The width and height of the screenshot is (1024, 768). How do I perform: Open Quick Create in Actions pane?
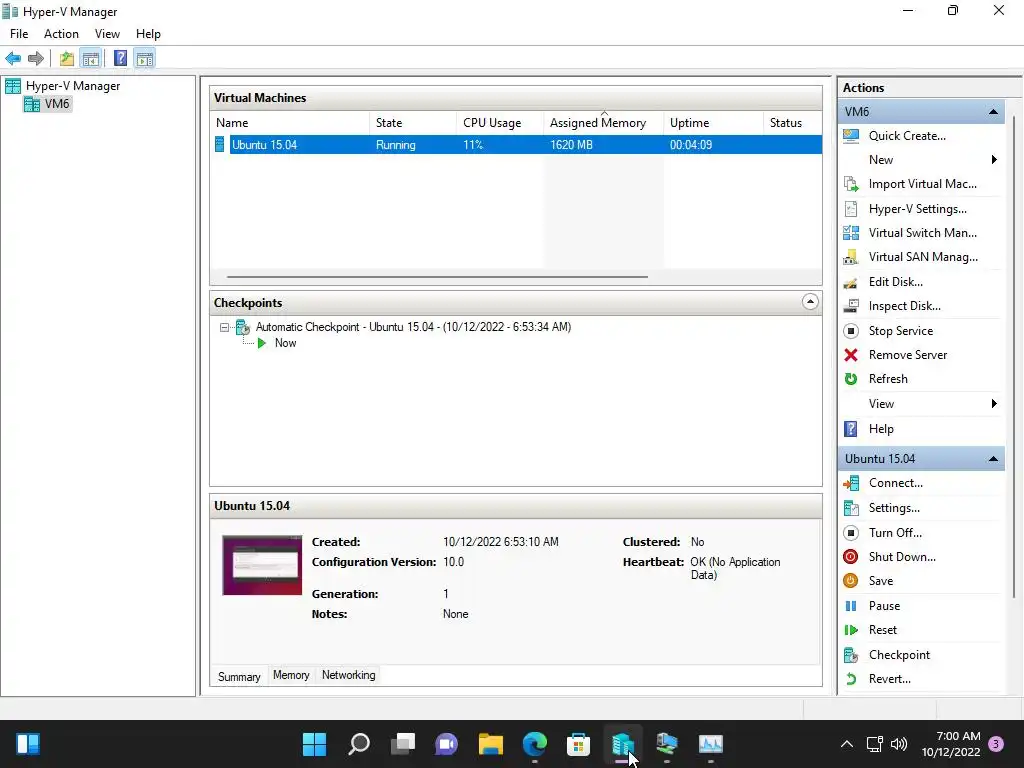(906, 136)
